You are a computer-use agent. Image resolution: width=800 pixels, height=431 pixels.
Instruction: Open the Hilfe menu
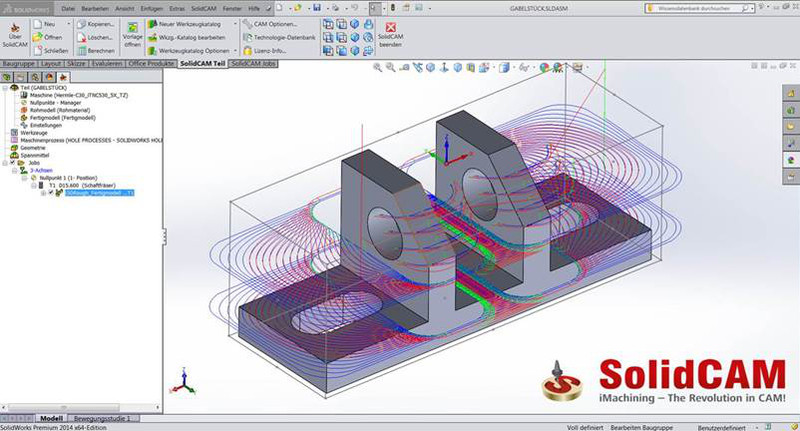click(x=254, y=9)
